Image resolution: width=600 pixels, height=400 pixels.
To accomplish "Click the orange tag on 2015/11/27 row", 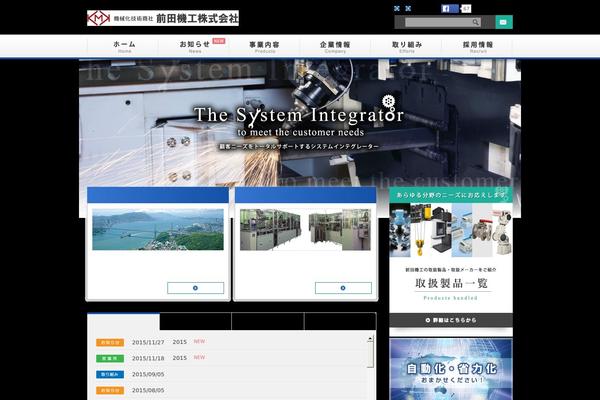I will pyautogui.click(x=110, y=343).
